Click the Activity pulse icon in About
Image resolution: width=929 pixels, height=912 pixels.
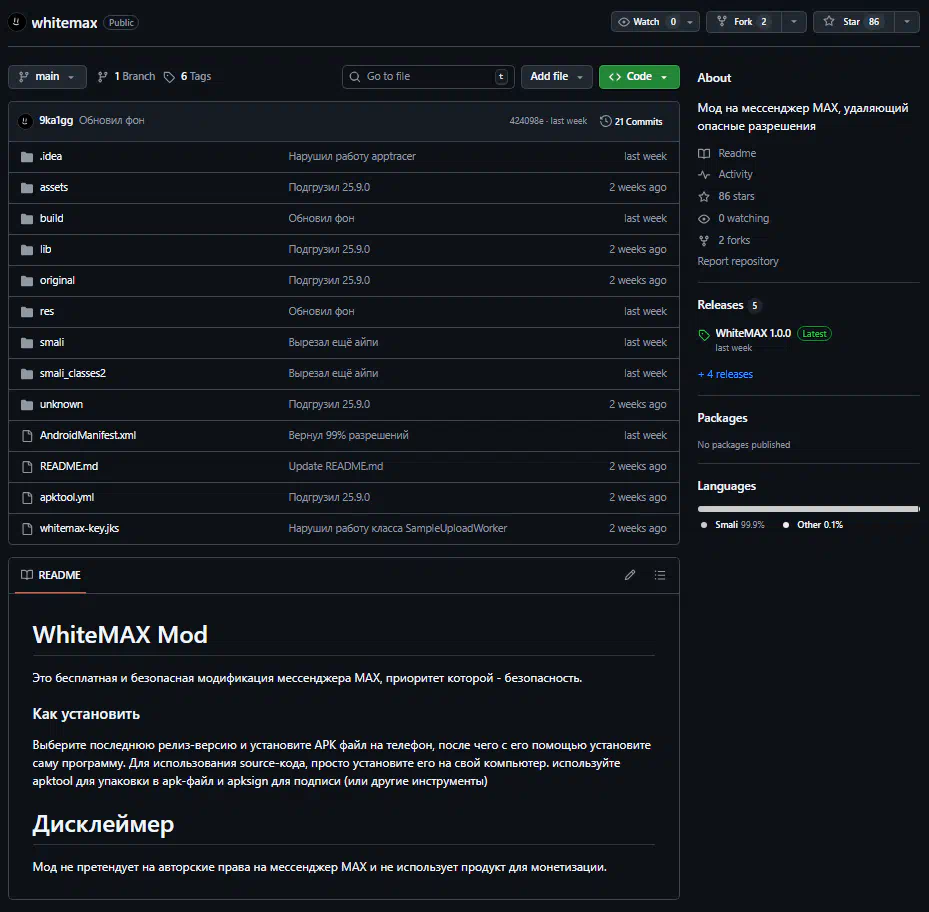(704, 175)
